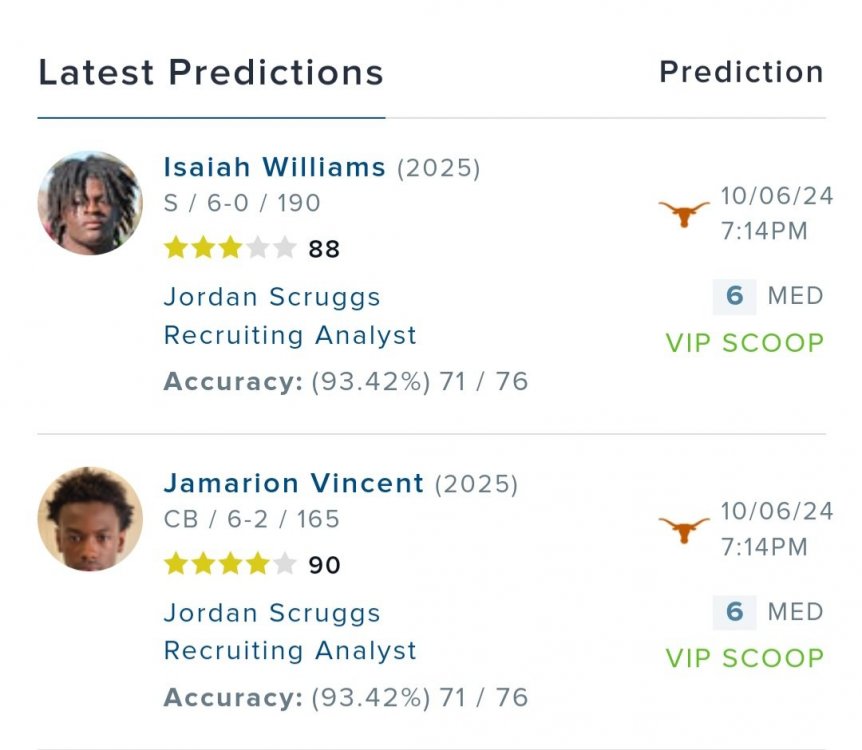Image resolution: width=862 pixels, height=750 pixels.
Task: Click the Texas Longhorns logo beside Jamarion Vincent
Action: pyautogui.click(x=684, y=529)
